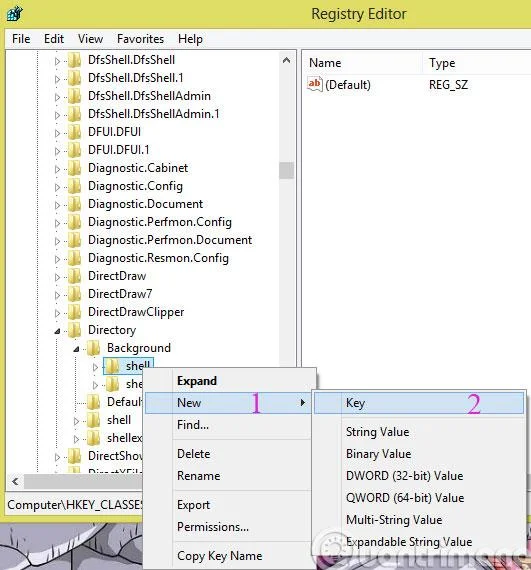531x570 pixels.
Task: Click folder icon of Diagnostic.Resmon.Config
Action: [75, 258]
